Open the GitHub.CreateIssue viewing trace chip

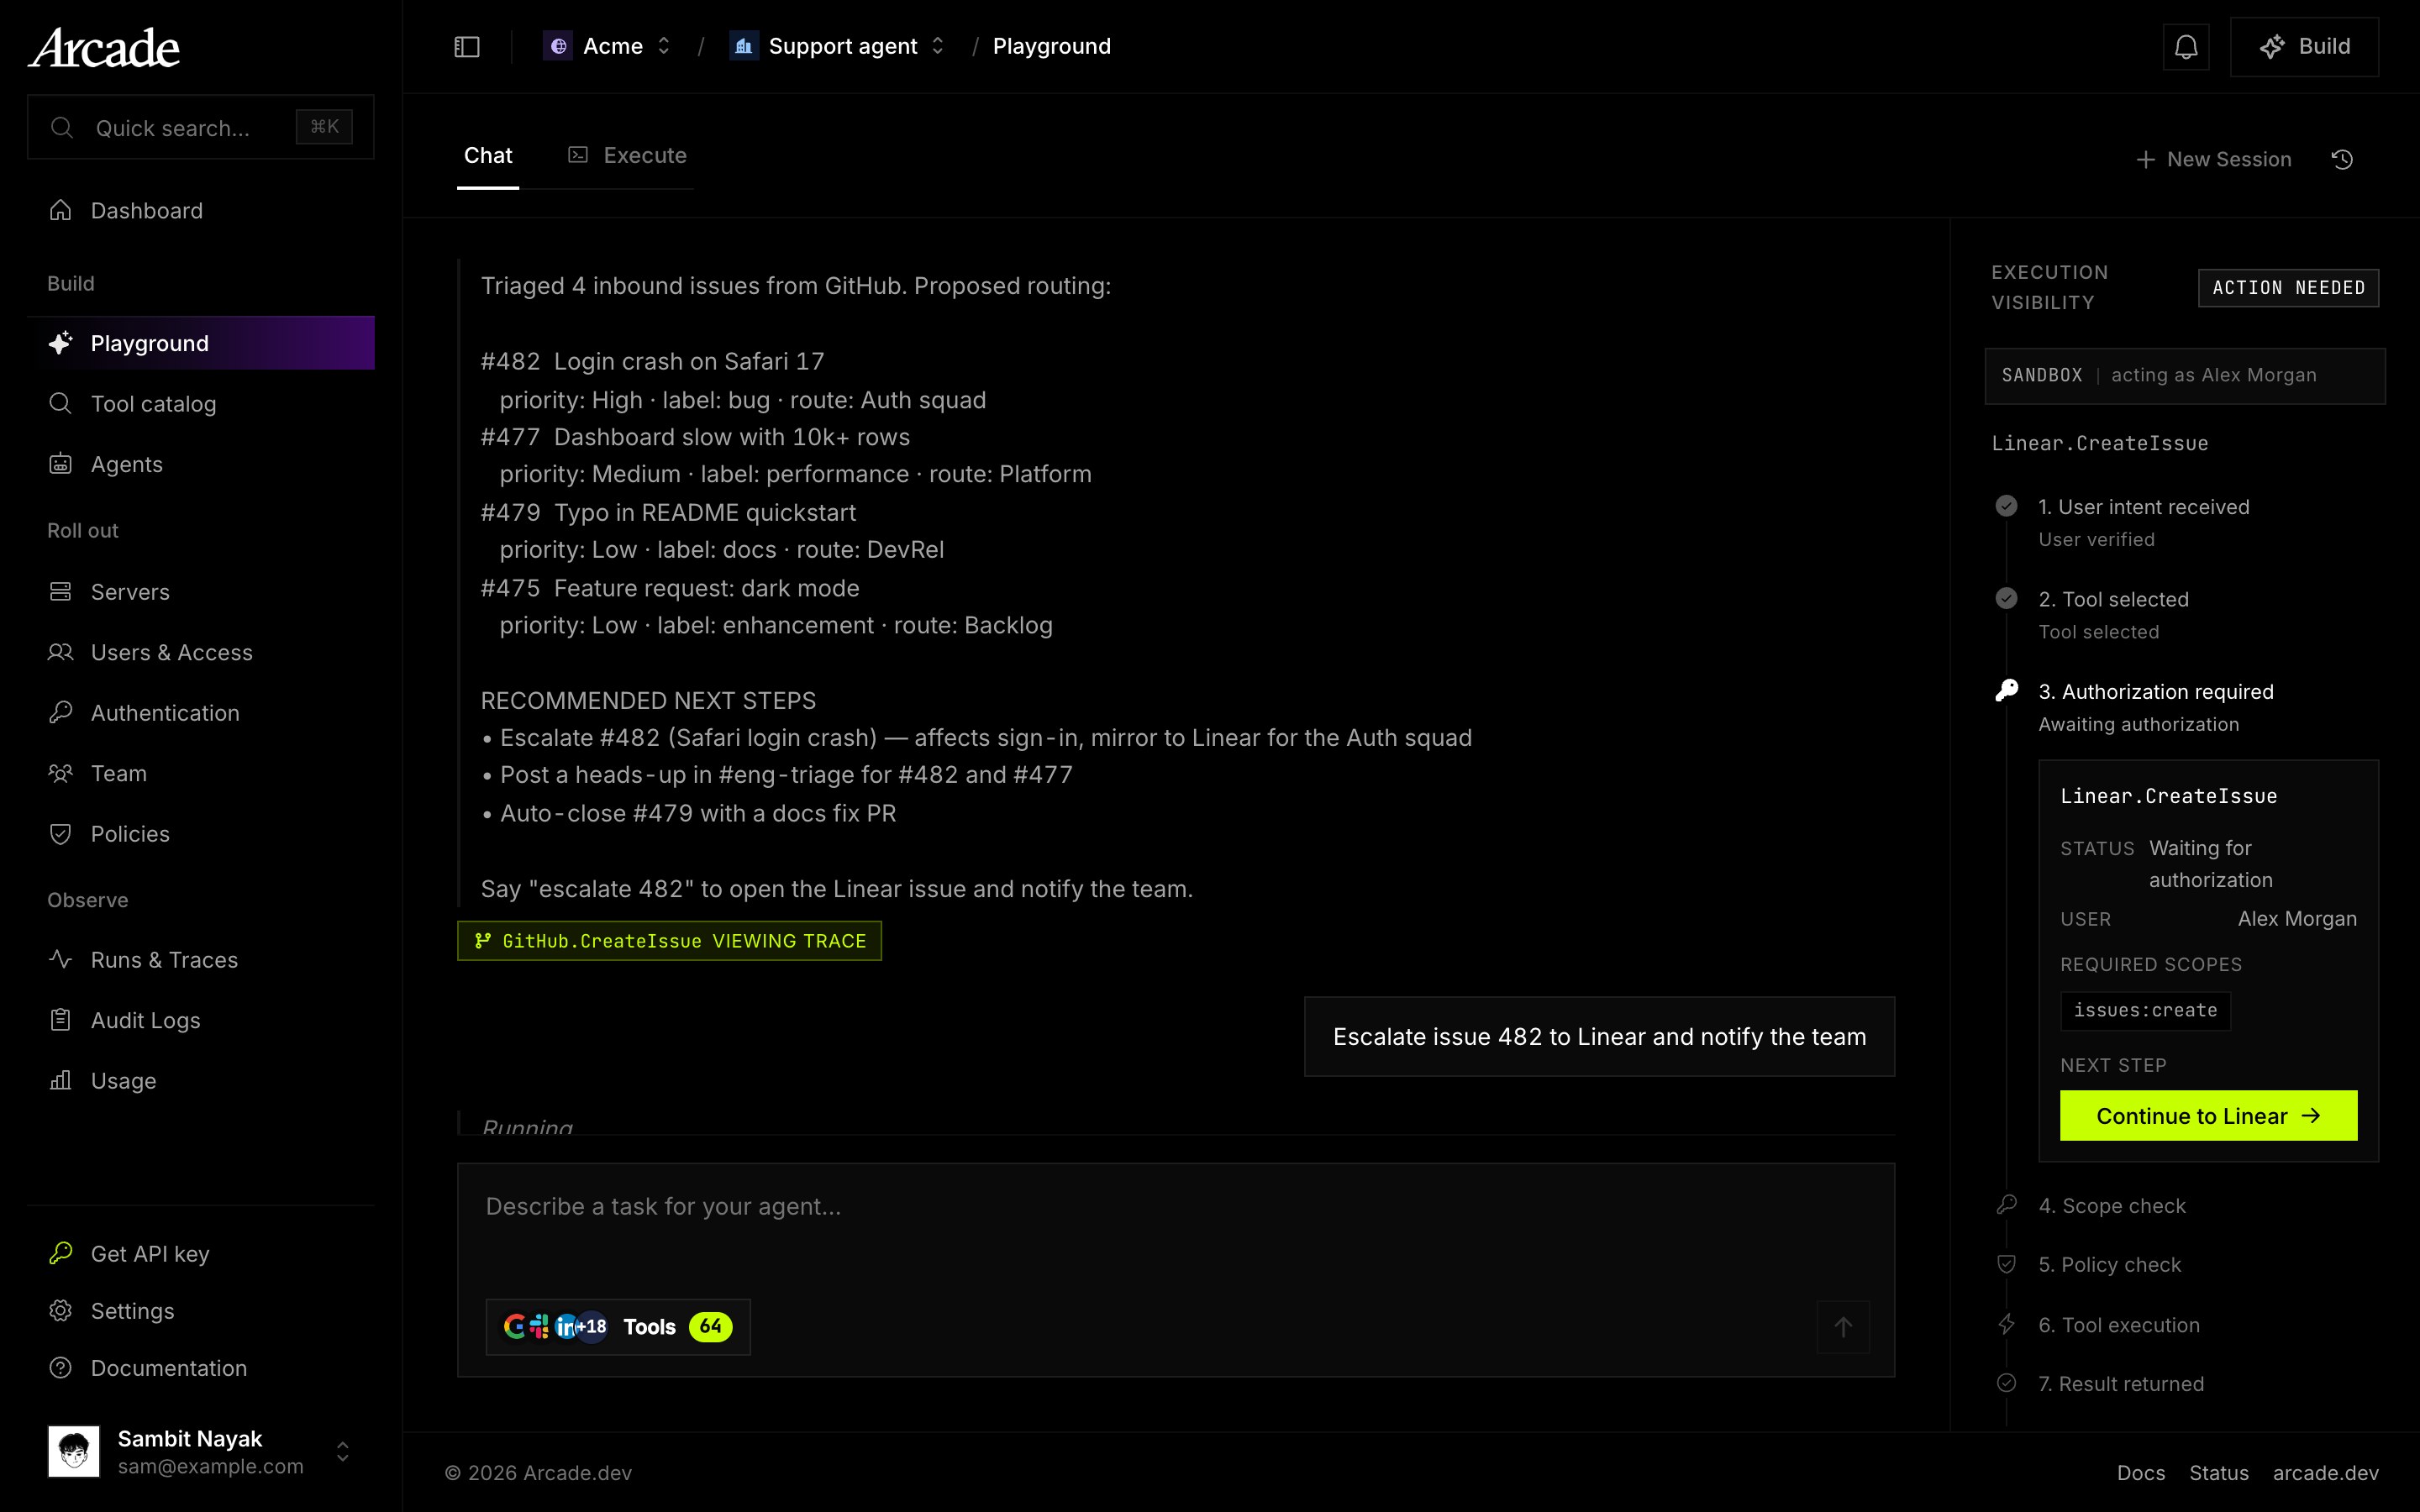[x=669, y=941]
